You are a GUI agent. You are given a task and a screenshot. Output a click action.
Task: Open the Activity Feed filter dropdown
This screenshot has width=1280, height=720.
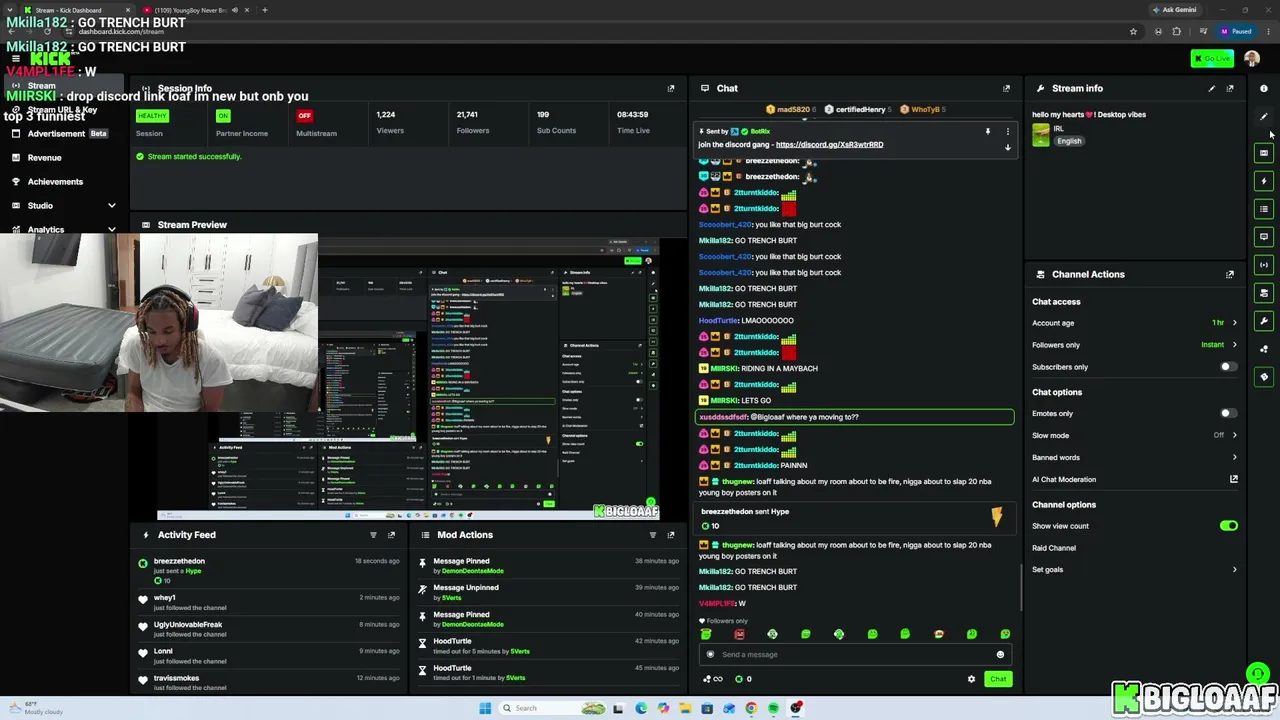click(x=373, y=535)
